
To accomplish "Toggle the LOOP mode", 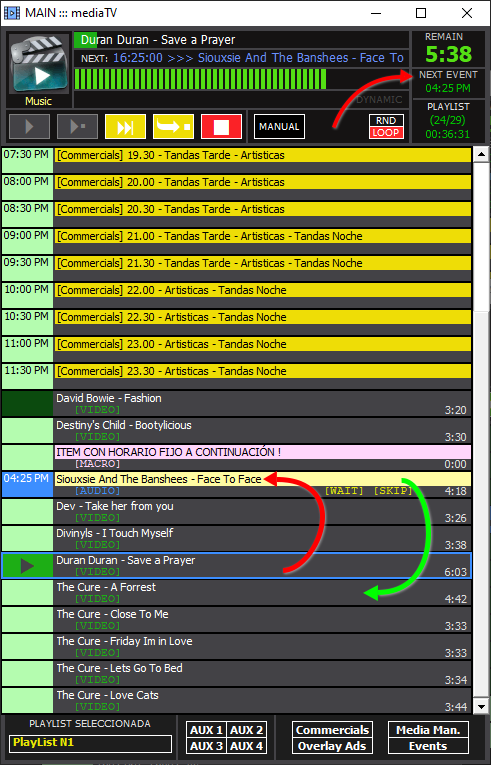I will (x=386, y=133).
